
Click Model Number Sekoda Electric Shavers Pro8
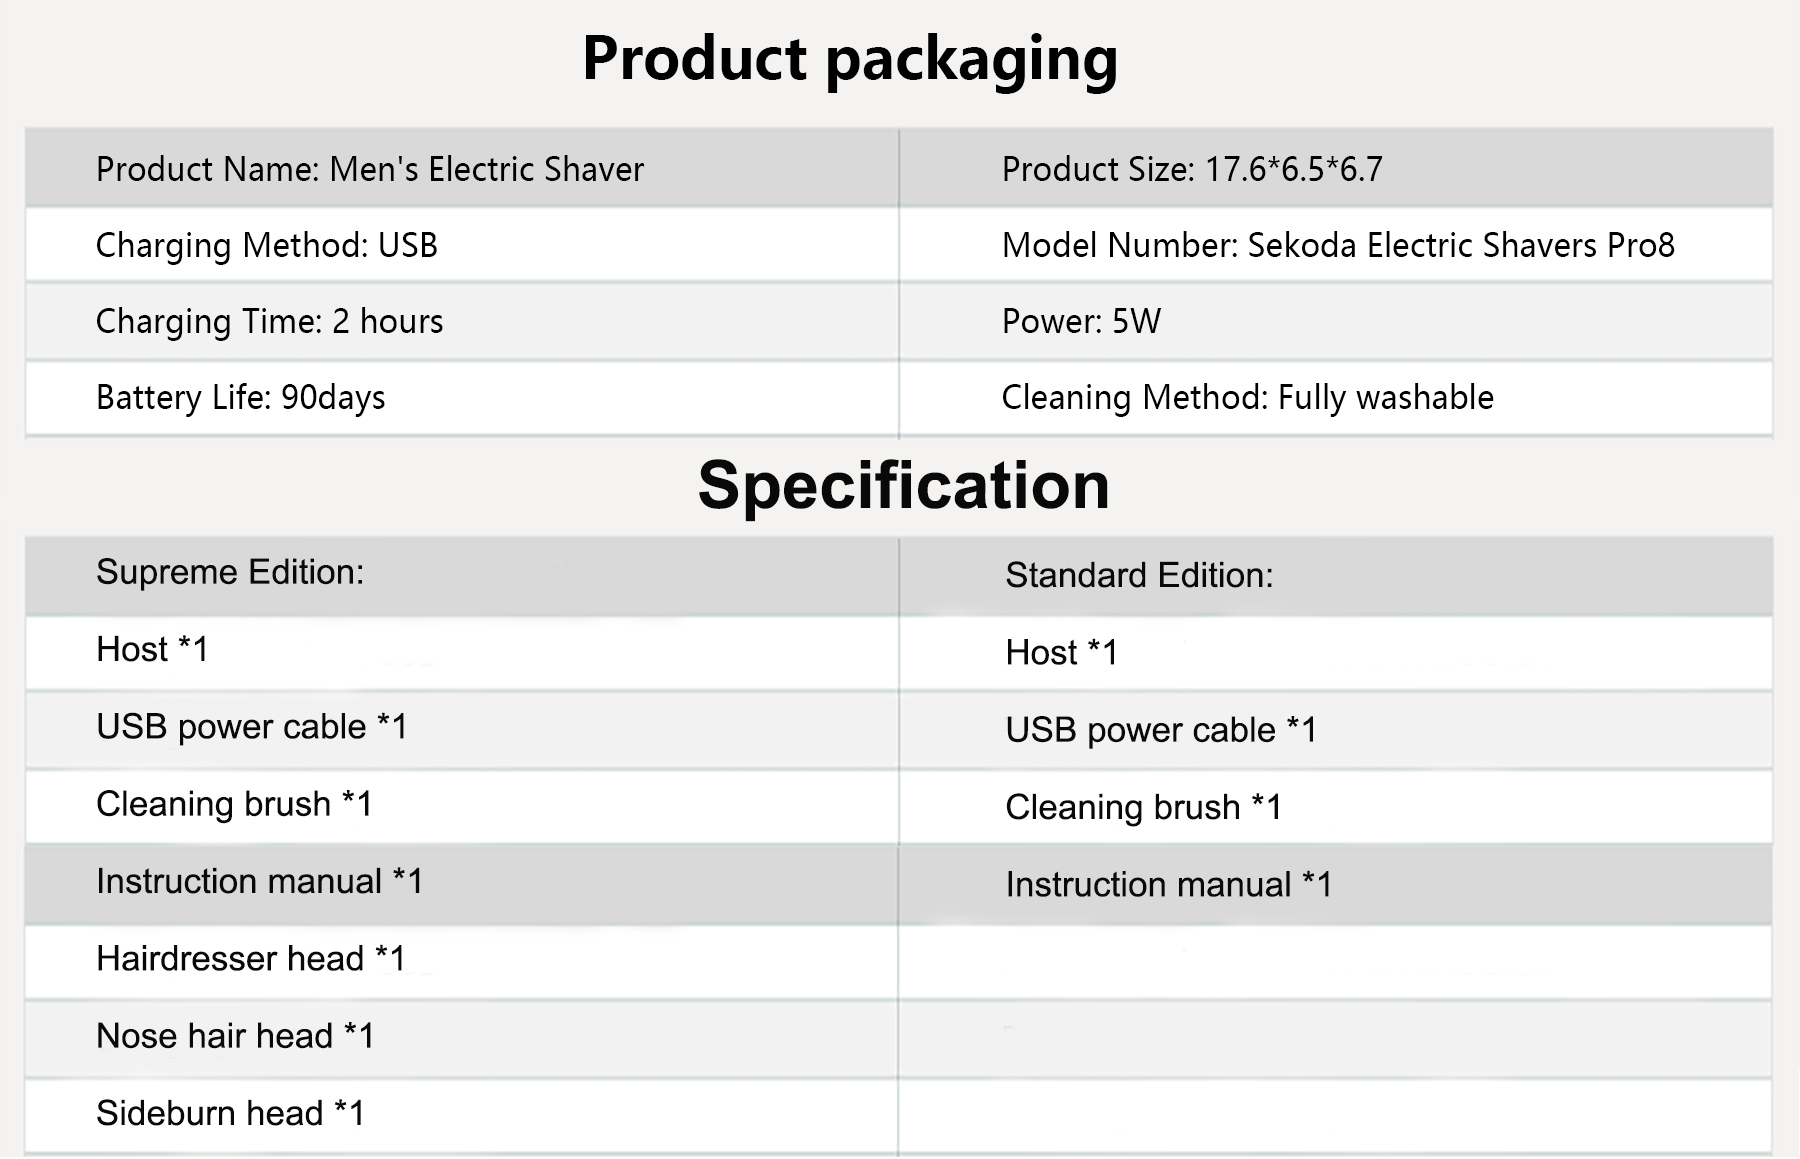[1338, 246]
